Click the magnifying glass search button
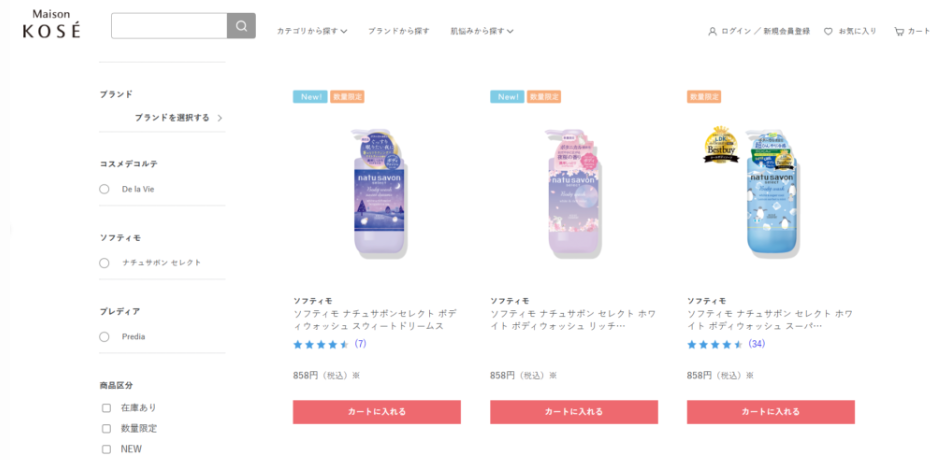 point(241,26)
